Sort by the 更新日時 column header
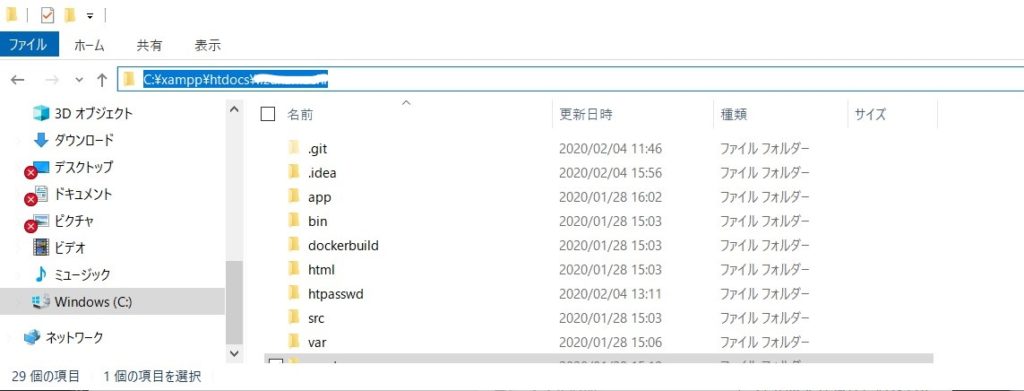The image size is (1024, 391). pos(586,114)
